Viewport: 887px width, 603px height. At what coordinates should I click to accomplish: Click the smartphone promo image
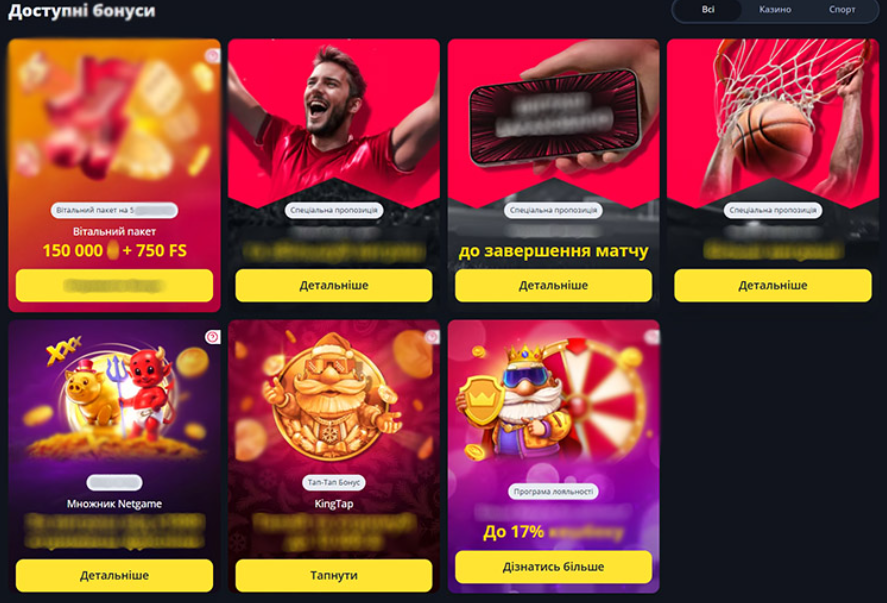(555, 117)
